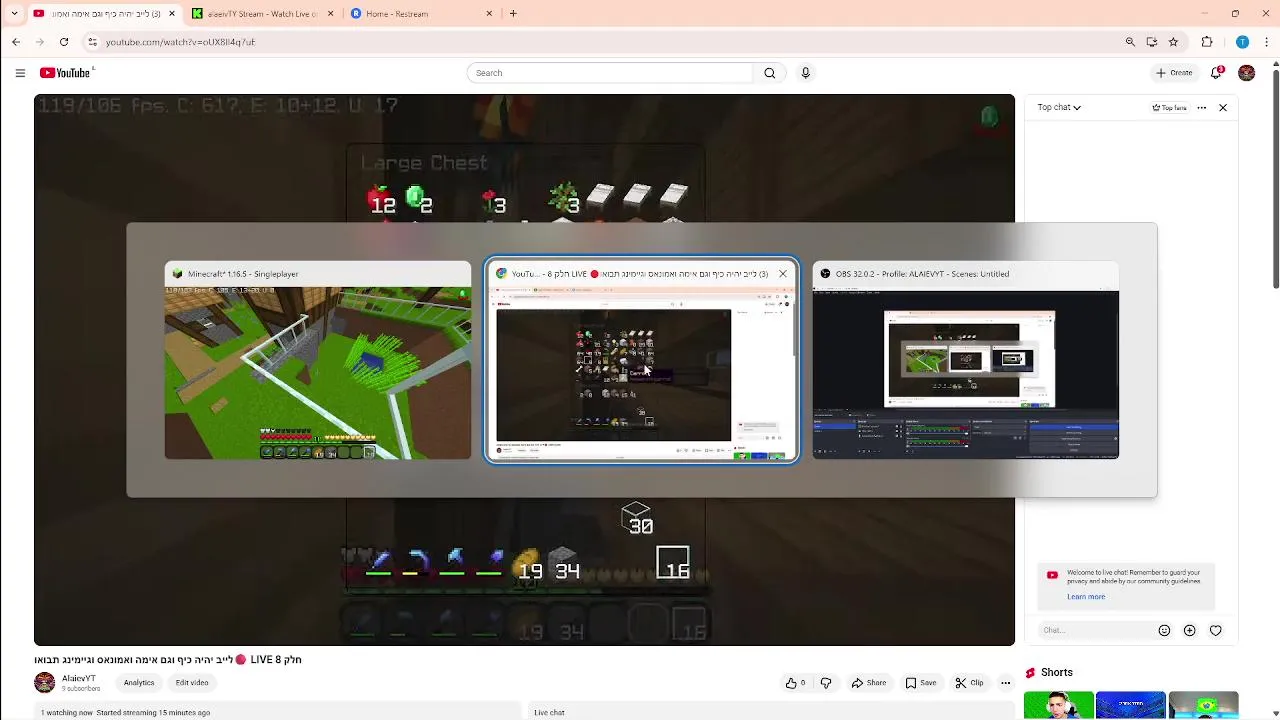Image resolution: width=1280 pixels, height=720 pixels.
Task: Open the browser zoom magnifier icon
Action: (x=1130, y=42)
